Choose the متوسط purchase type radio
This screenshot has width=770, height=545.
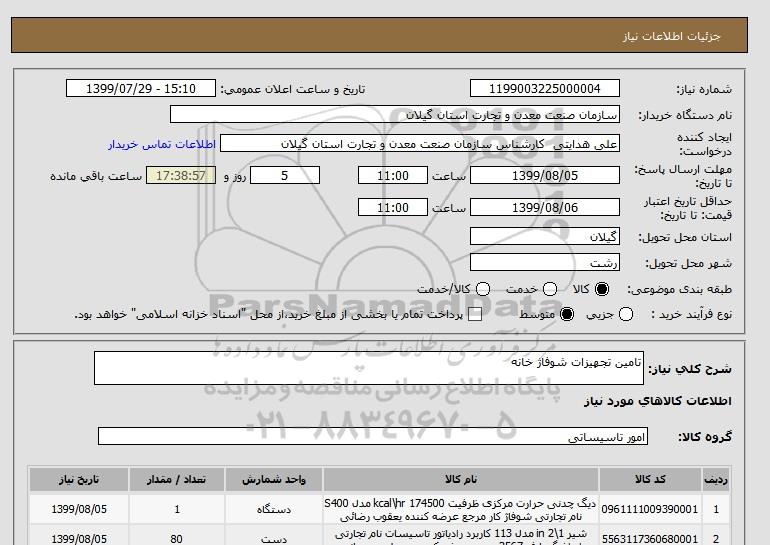[567, 314]
